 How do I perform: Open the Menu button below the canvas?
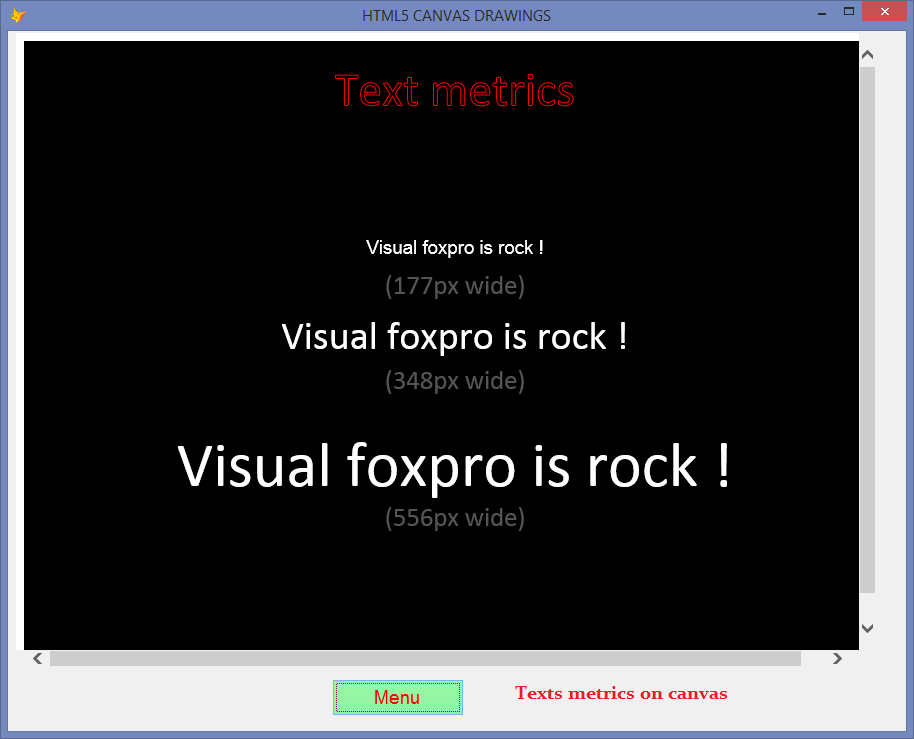[x=397, y=697]
